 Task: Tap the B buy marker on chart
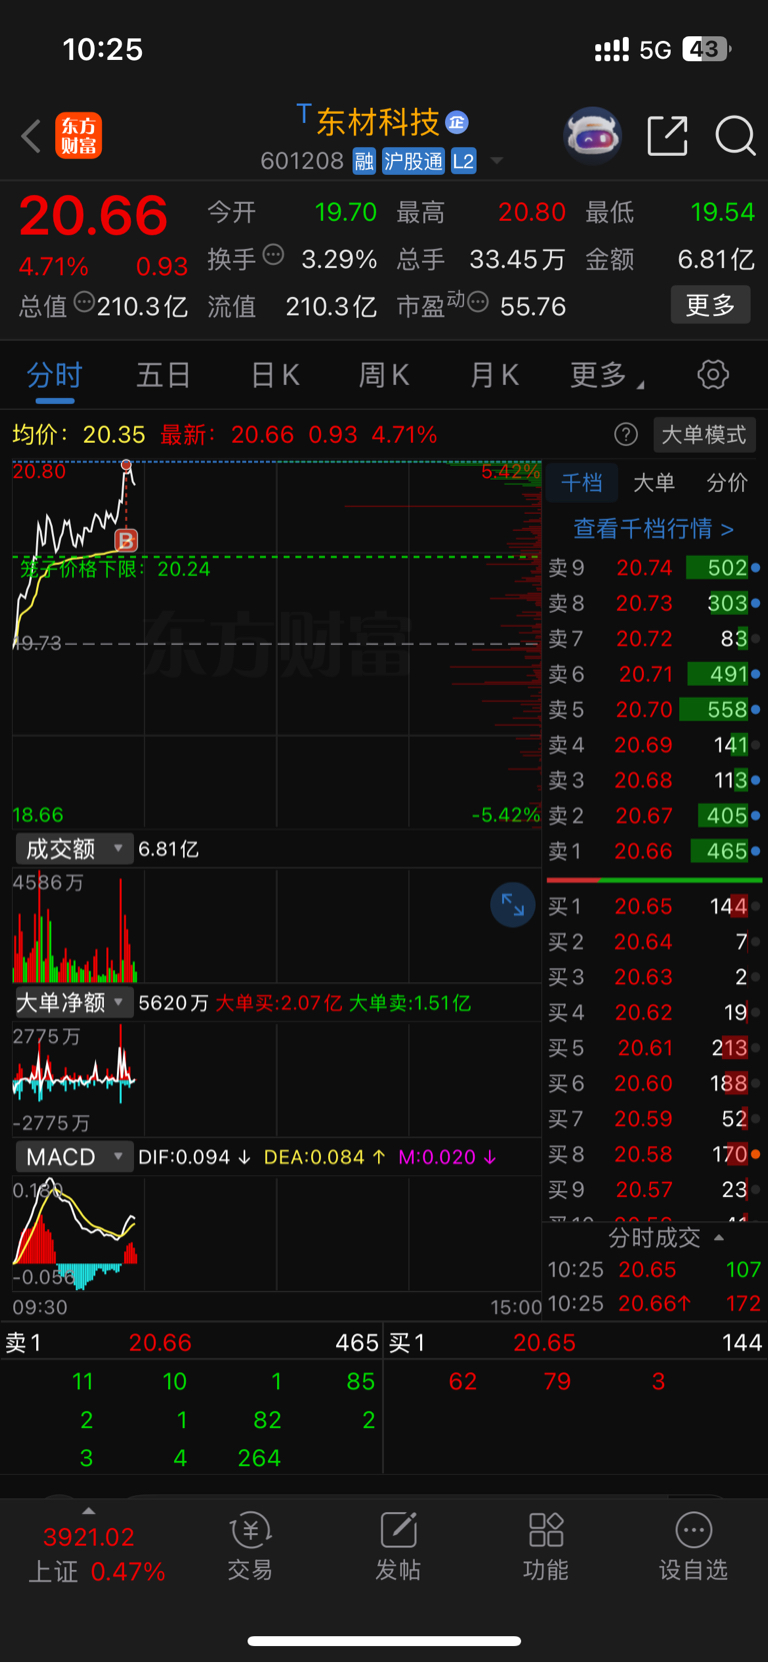pyautogui.click(x=126, y=540)
